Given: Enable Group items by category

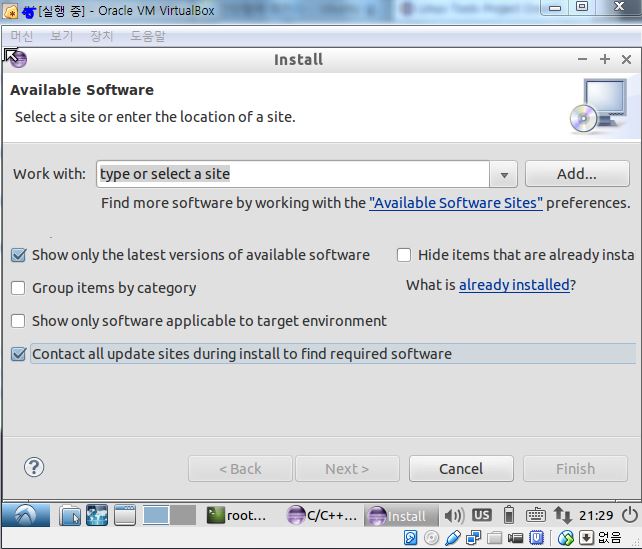Looking at the screenshot, I should click(18, 288).
